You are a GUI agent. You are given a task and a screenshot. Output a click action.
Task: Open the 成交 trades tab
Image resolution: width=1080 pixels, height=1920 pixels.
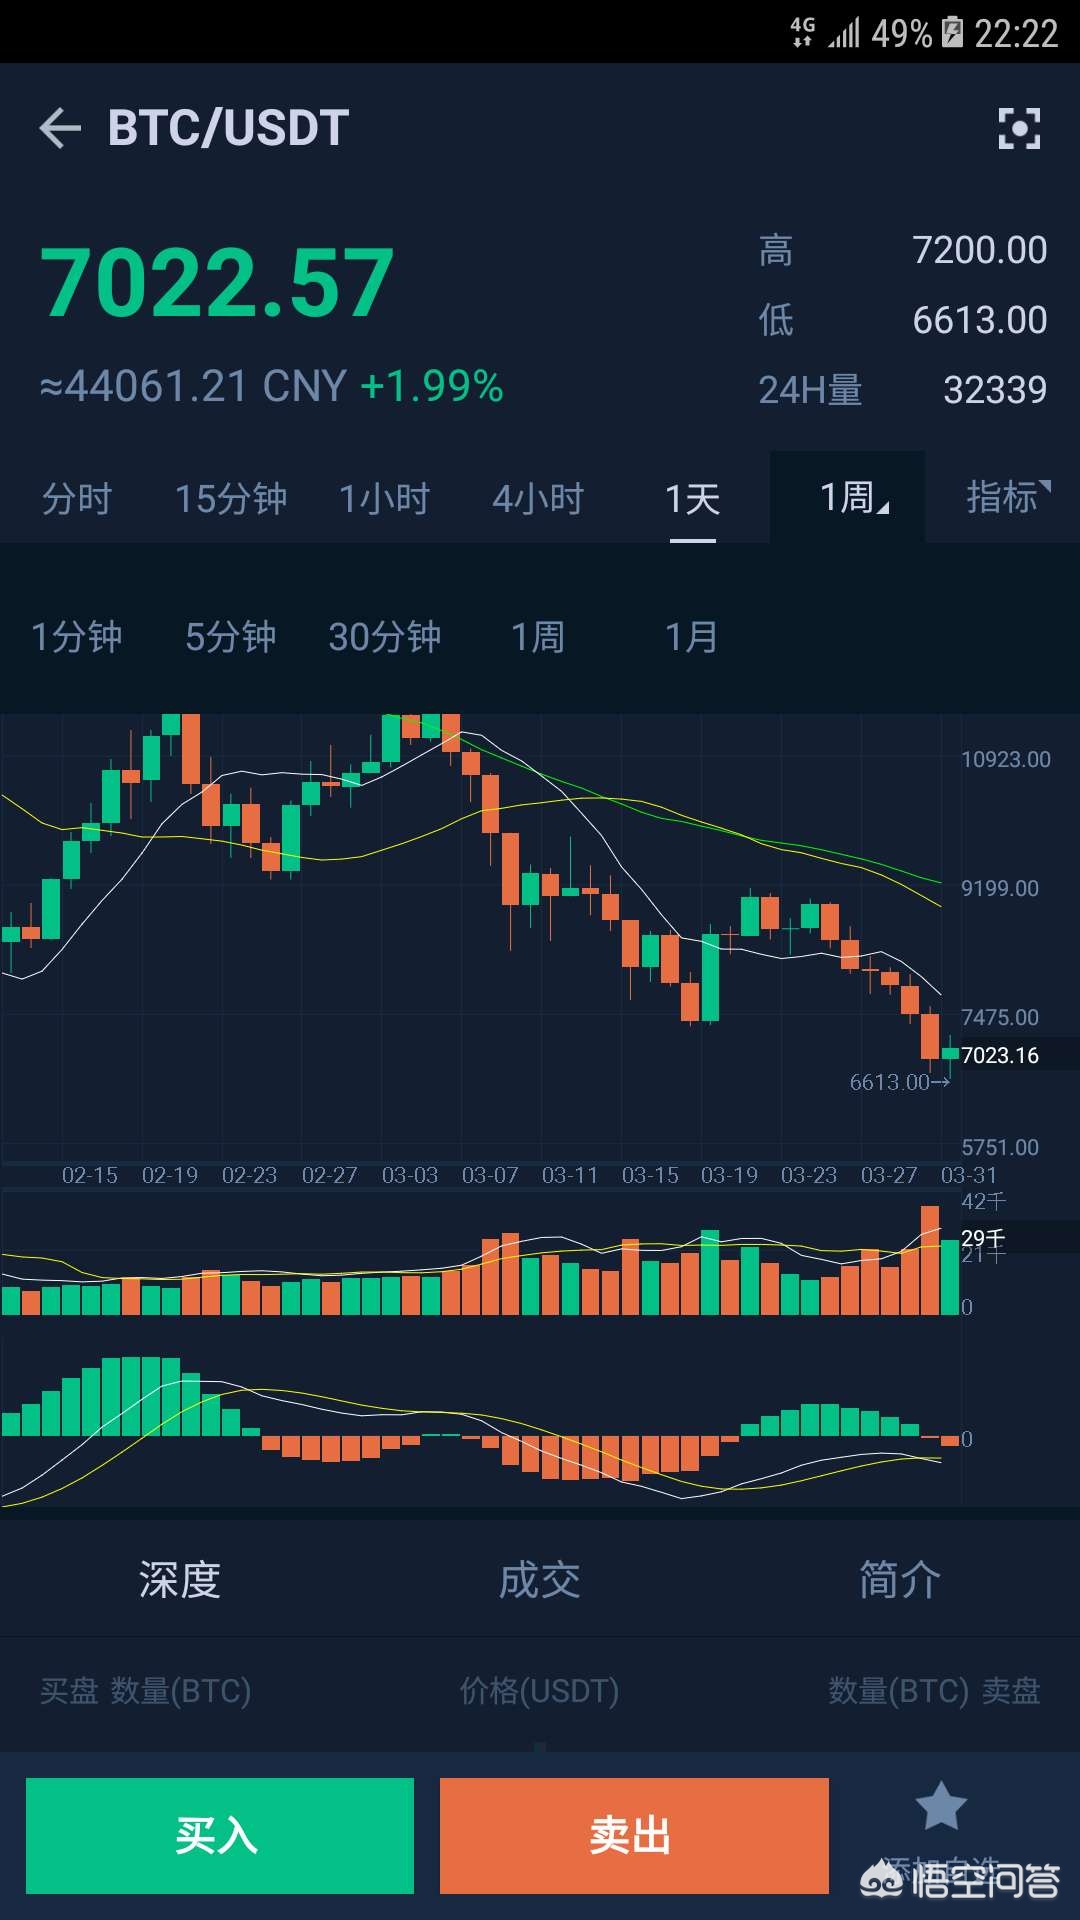click(540, 1579)
